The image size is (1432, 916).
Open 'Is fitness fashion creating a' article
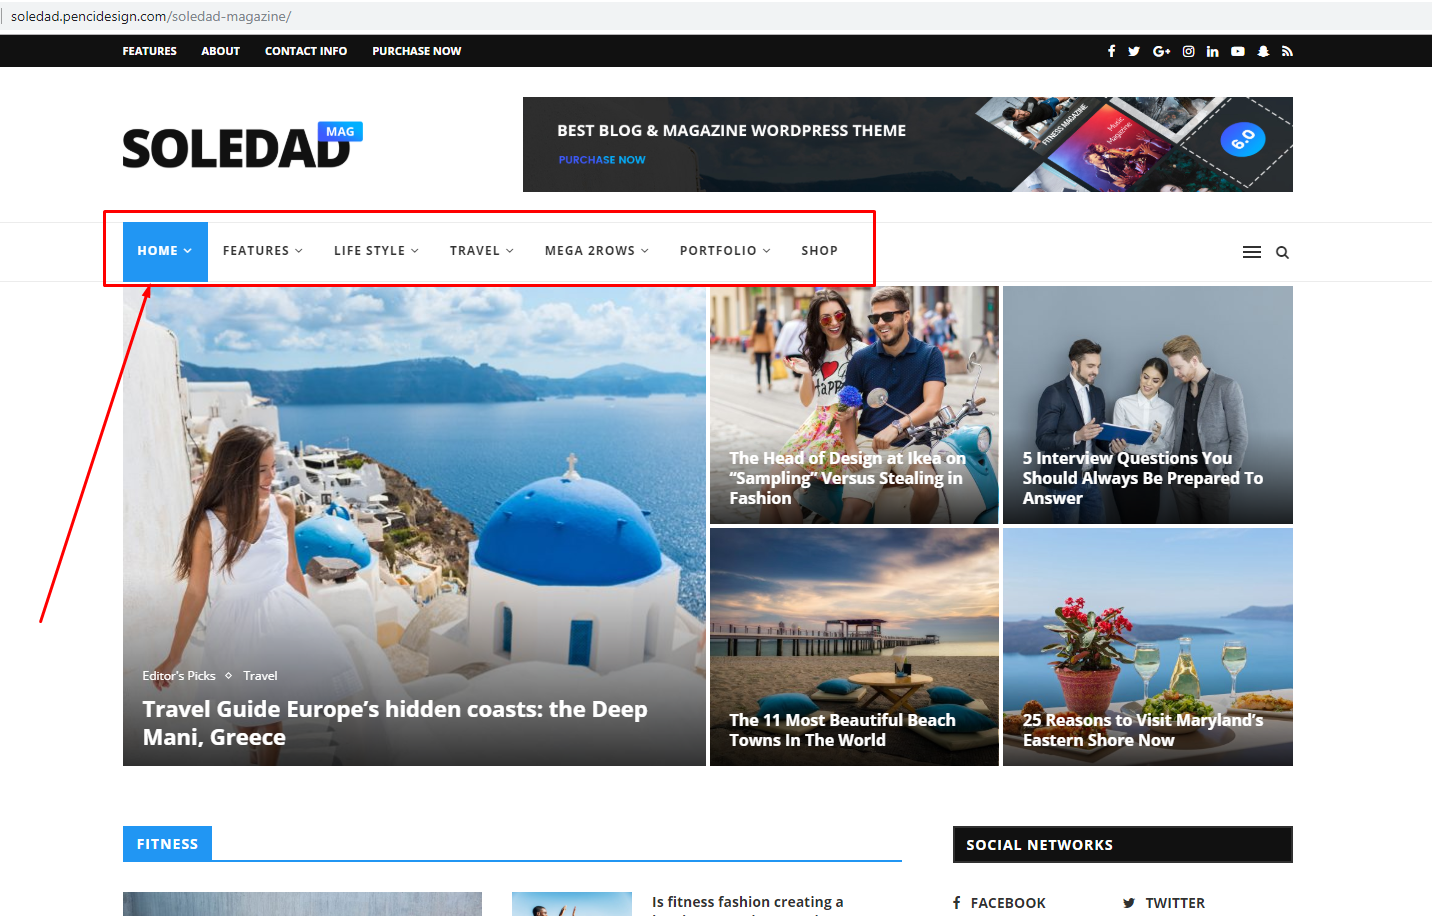click(747, 902)
